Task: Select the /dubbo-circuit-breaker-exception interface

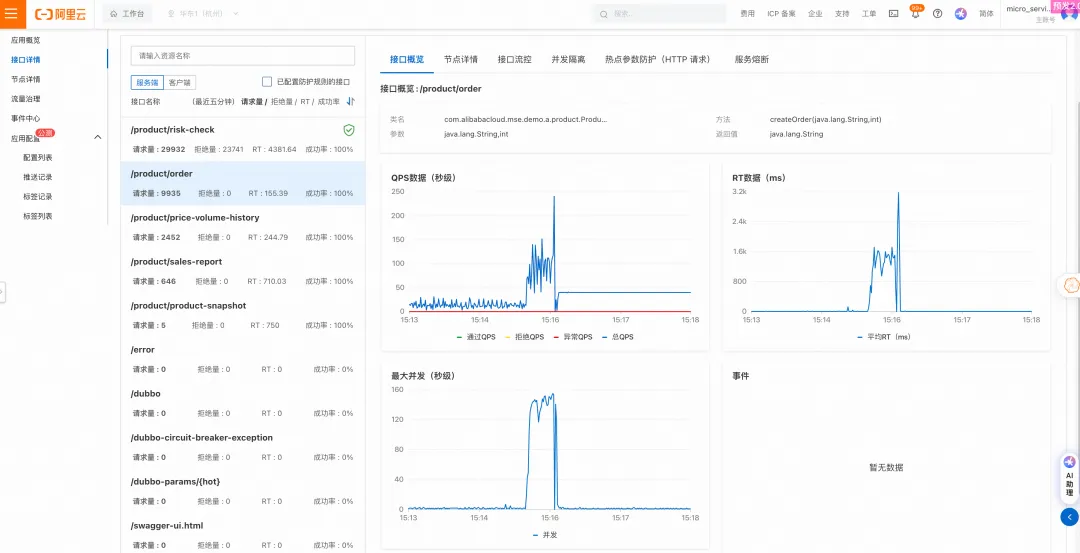Action: click(242, 448)
